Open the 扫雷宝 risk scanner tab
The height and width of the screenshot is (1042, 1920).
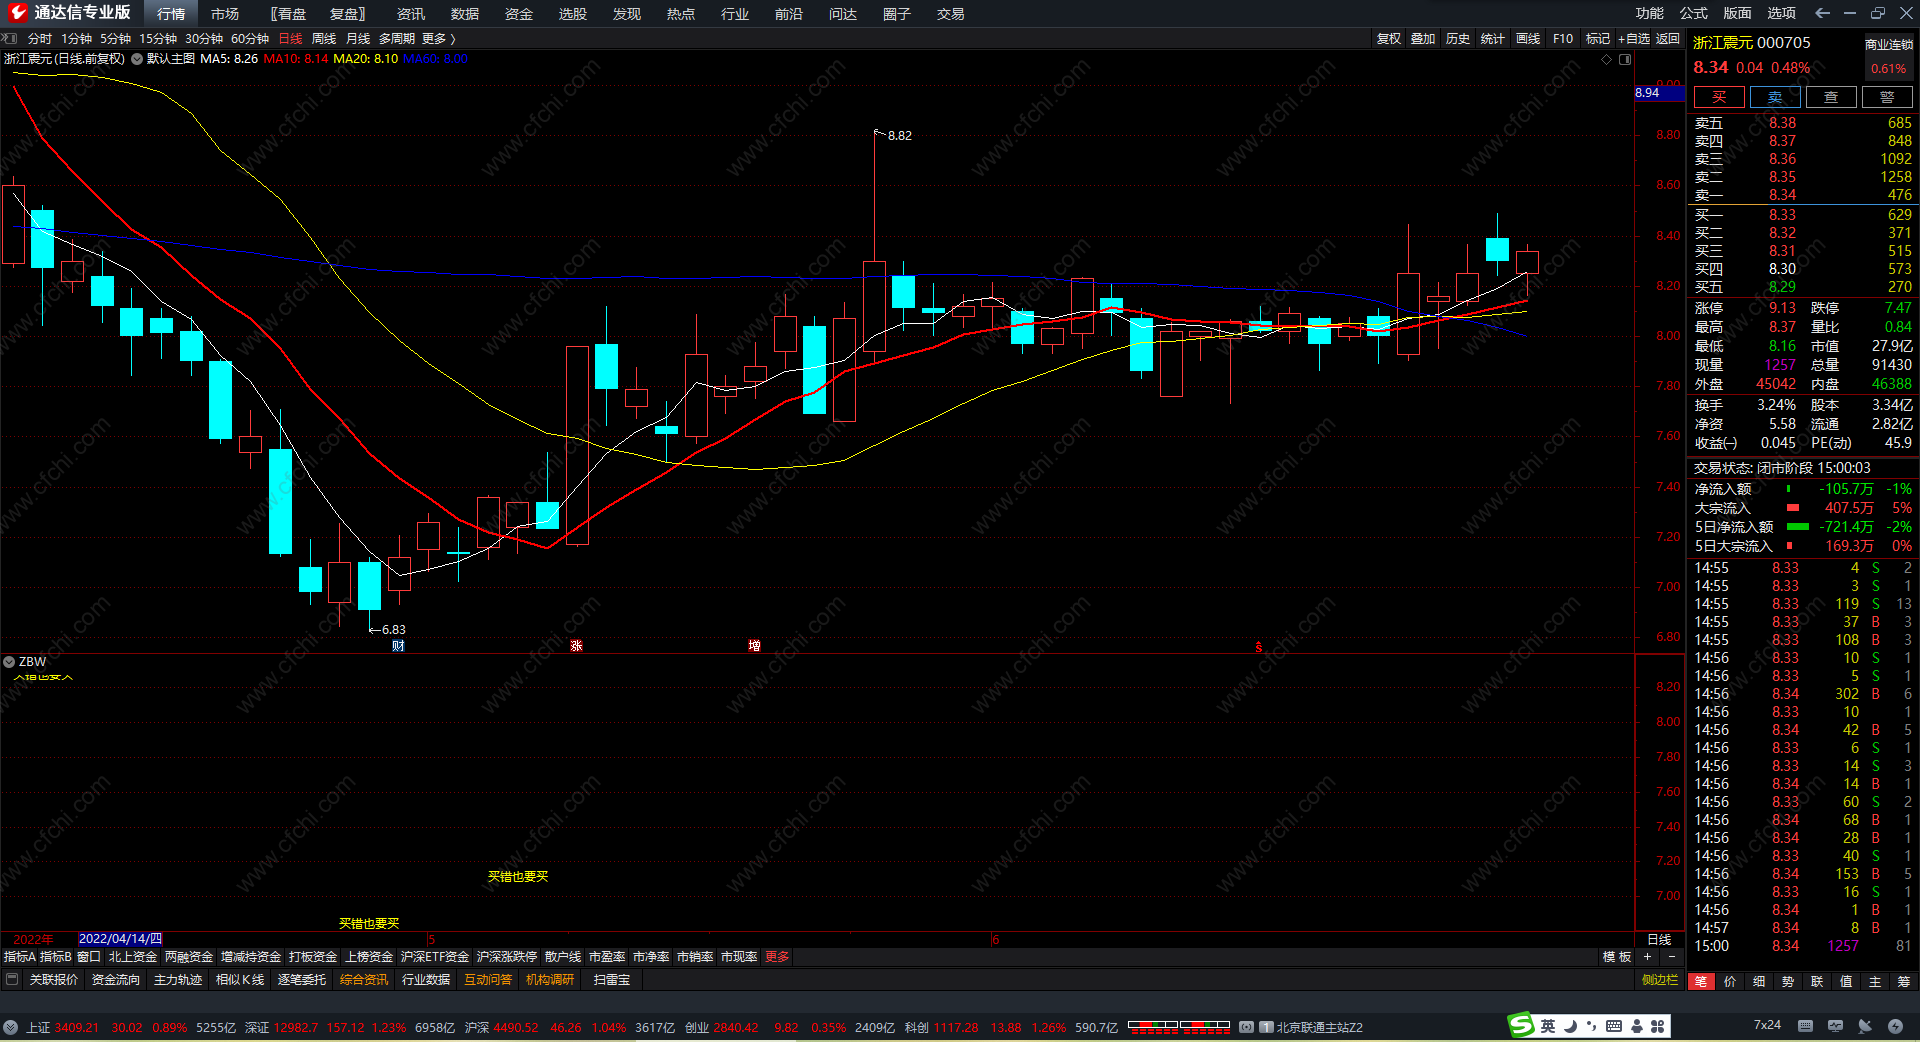click(612, 979)
